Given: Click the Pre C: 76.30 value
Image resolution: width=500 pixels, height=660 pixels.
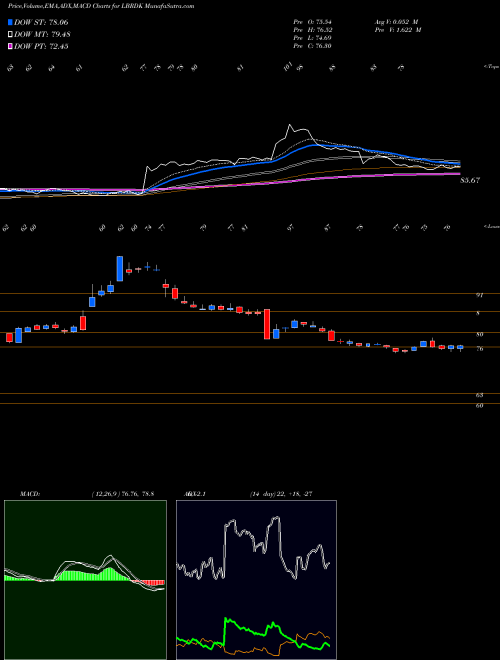Looking at the screenshot, I should click(313, 46).
